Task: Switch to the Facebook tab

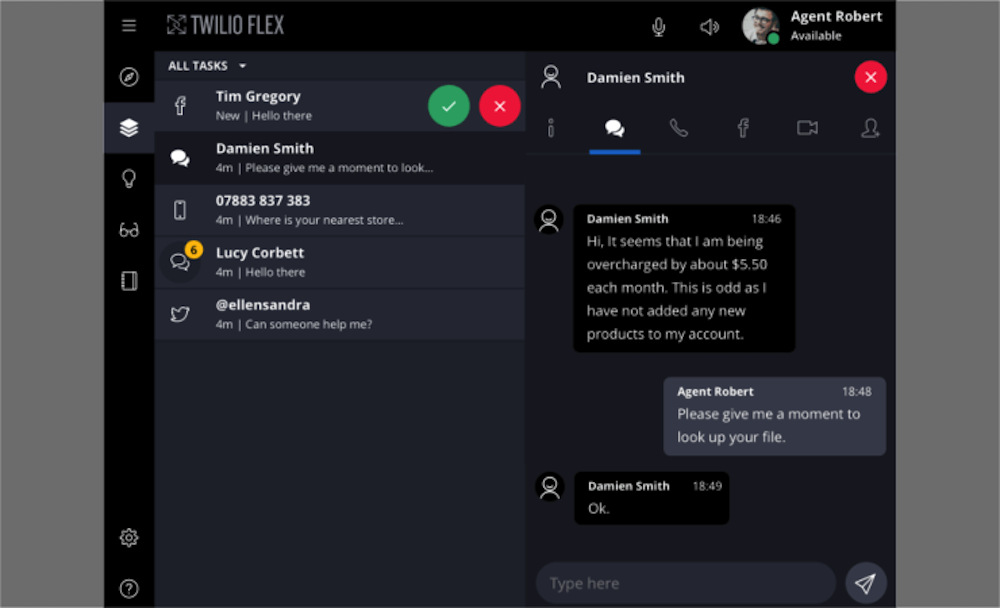Action: [743, 128]
